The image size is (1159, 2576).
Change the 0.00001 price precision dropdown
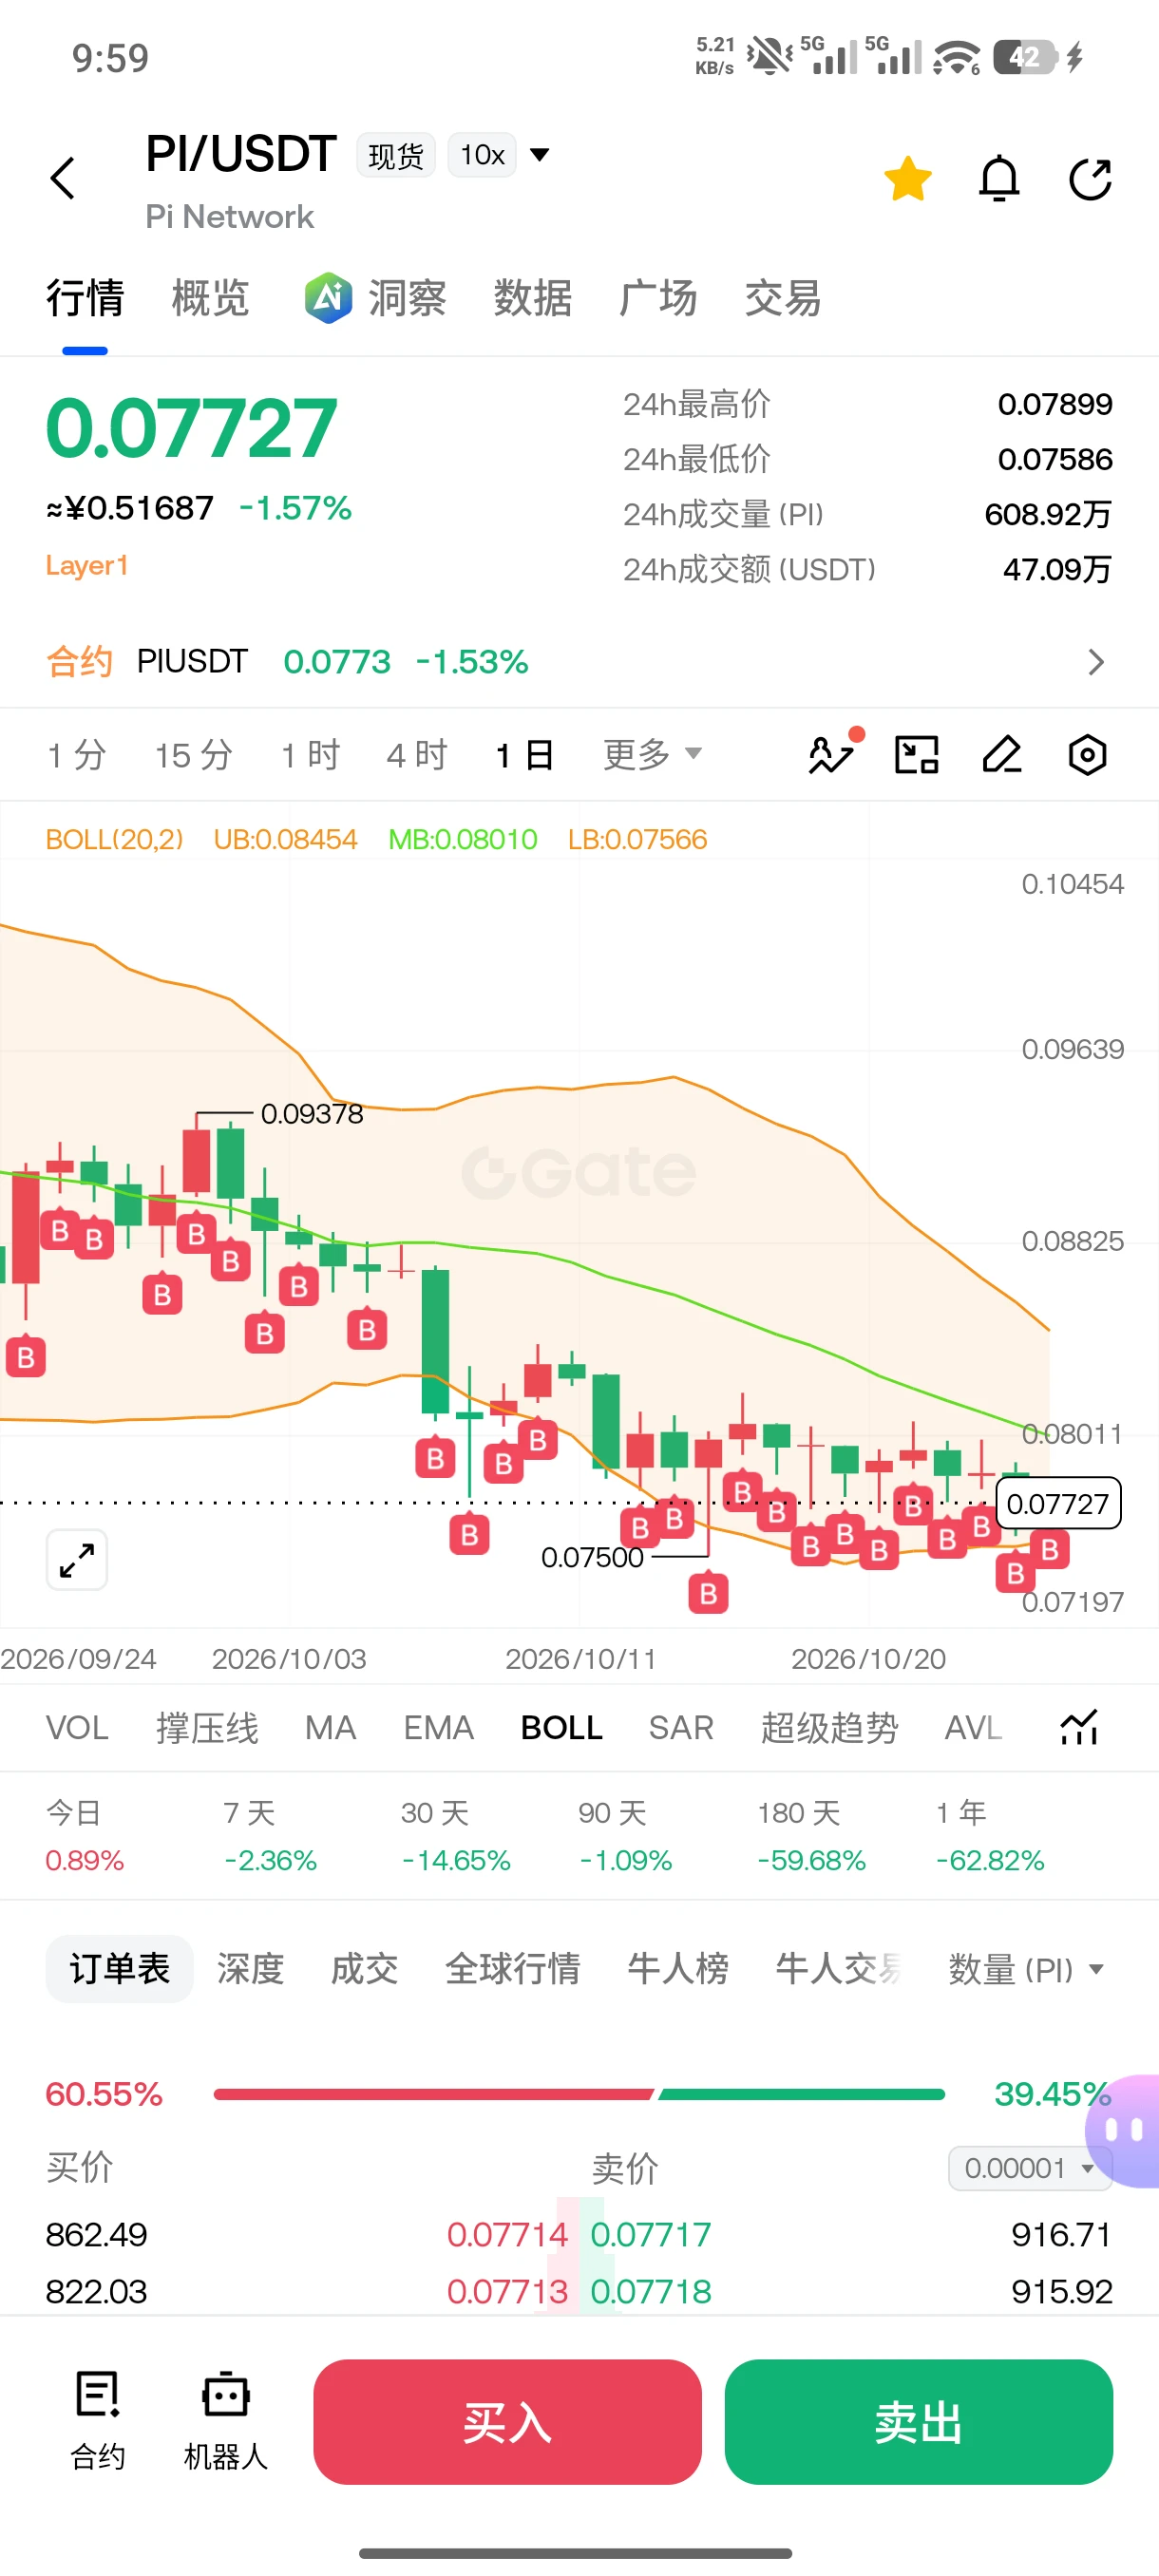pyautogui.click(x=1030, y=2168)
